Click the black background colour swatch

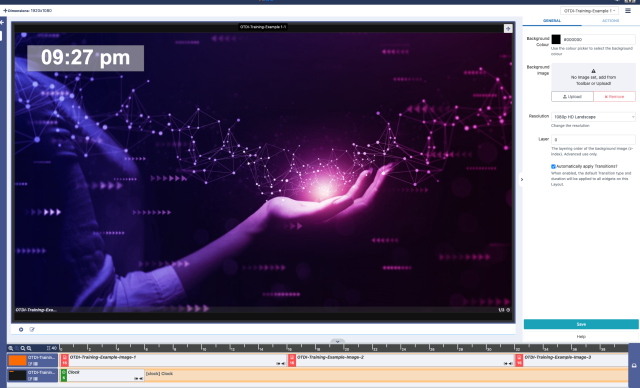point(556,39)
